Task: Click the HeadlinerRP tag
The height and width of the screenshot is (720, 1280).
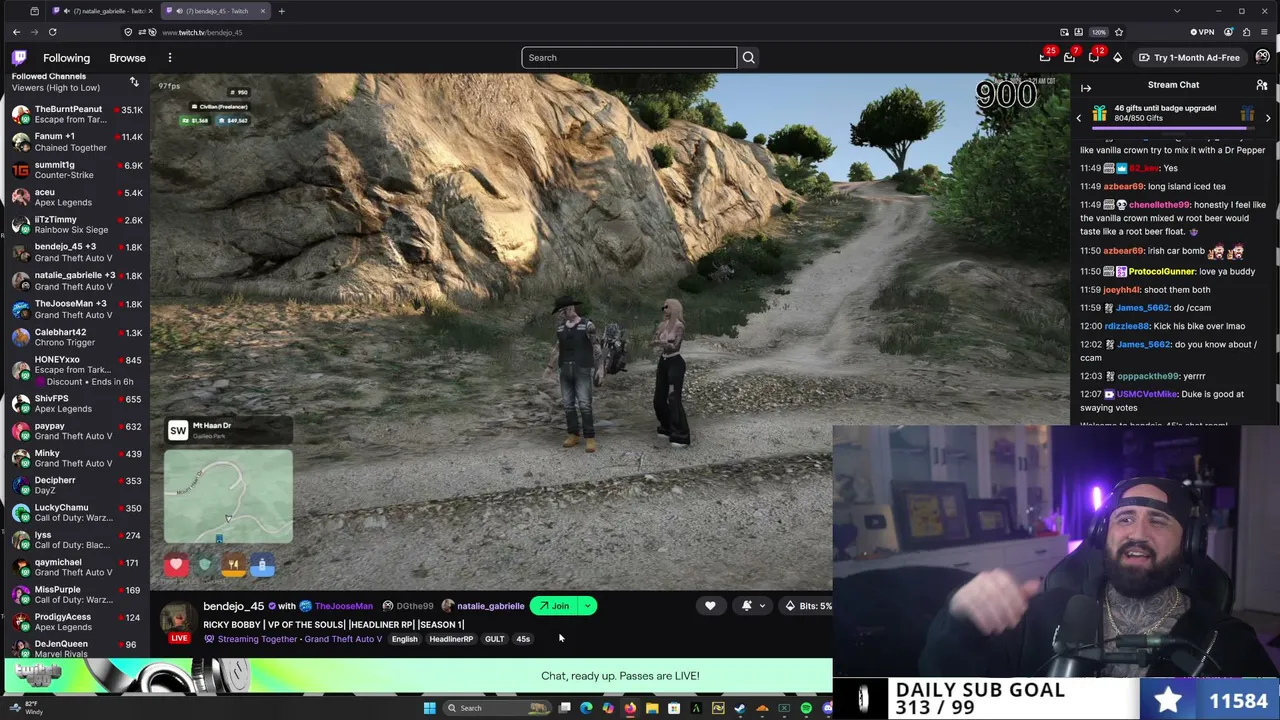Action: click(x=451, y=639)
